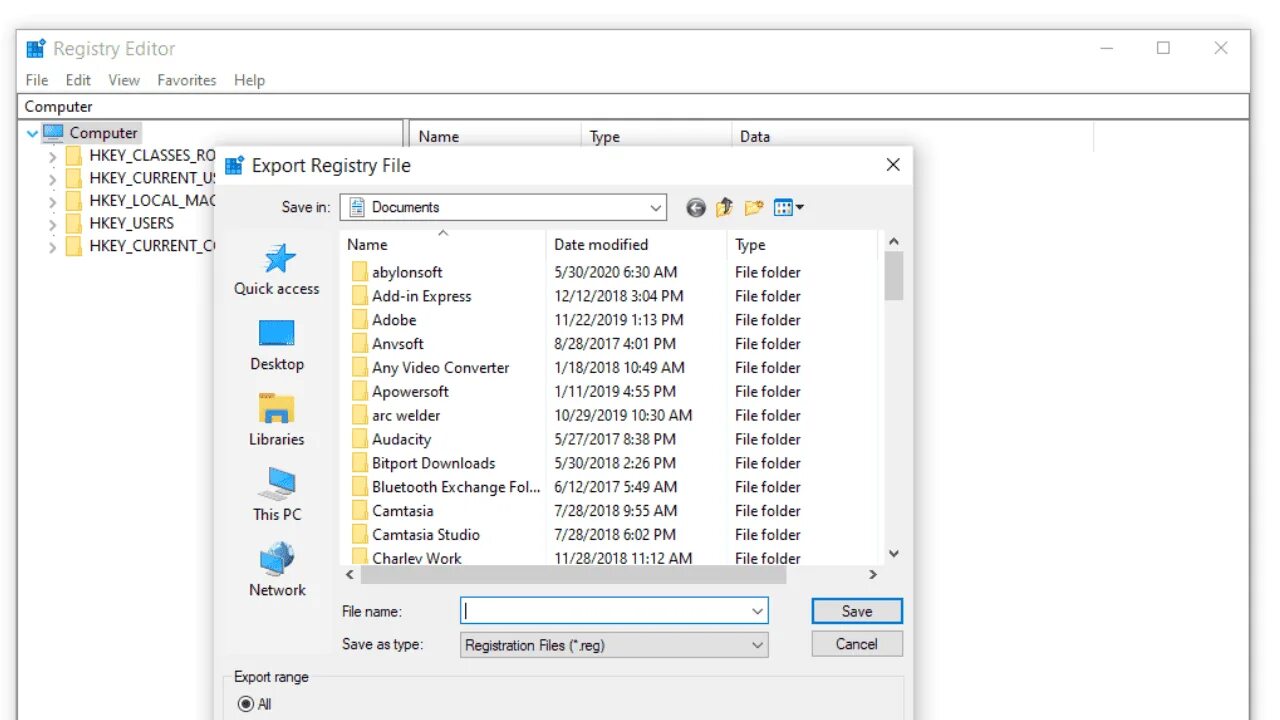Click the horizontal scrollbar thumb in file list

(x=572, y=575)
